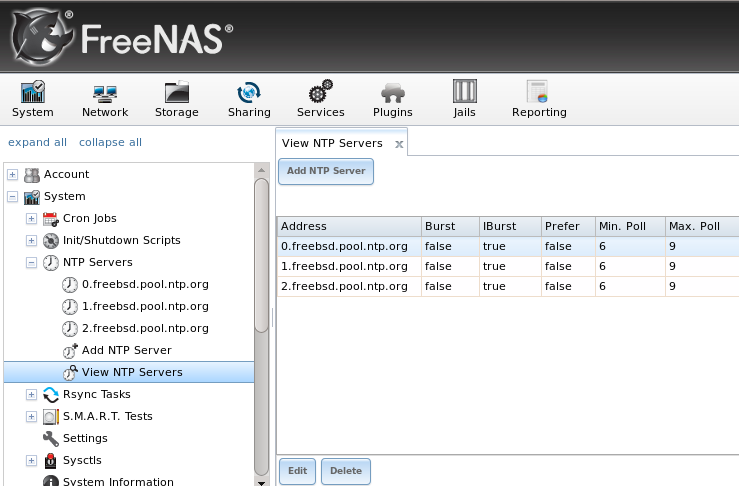Collapse the NTP Servers node
The image size is (739, 486).
pos(31,263)
